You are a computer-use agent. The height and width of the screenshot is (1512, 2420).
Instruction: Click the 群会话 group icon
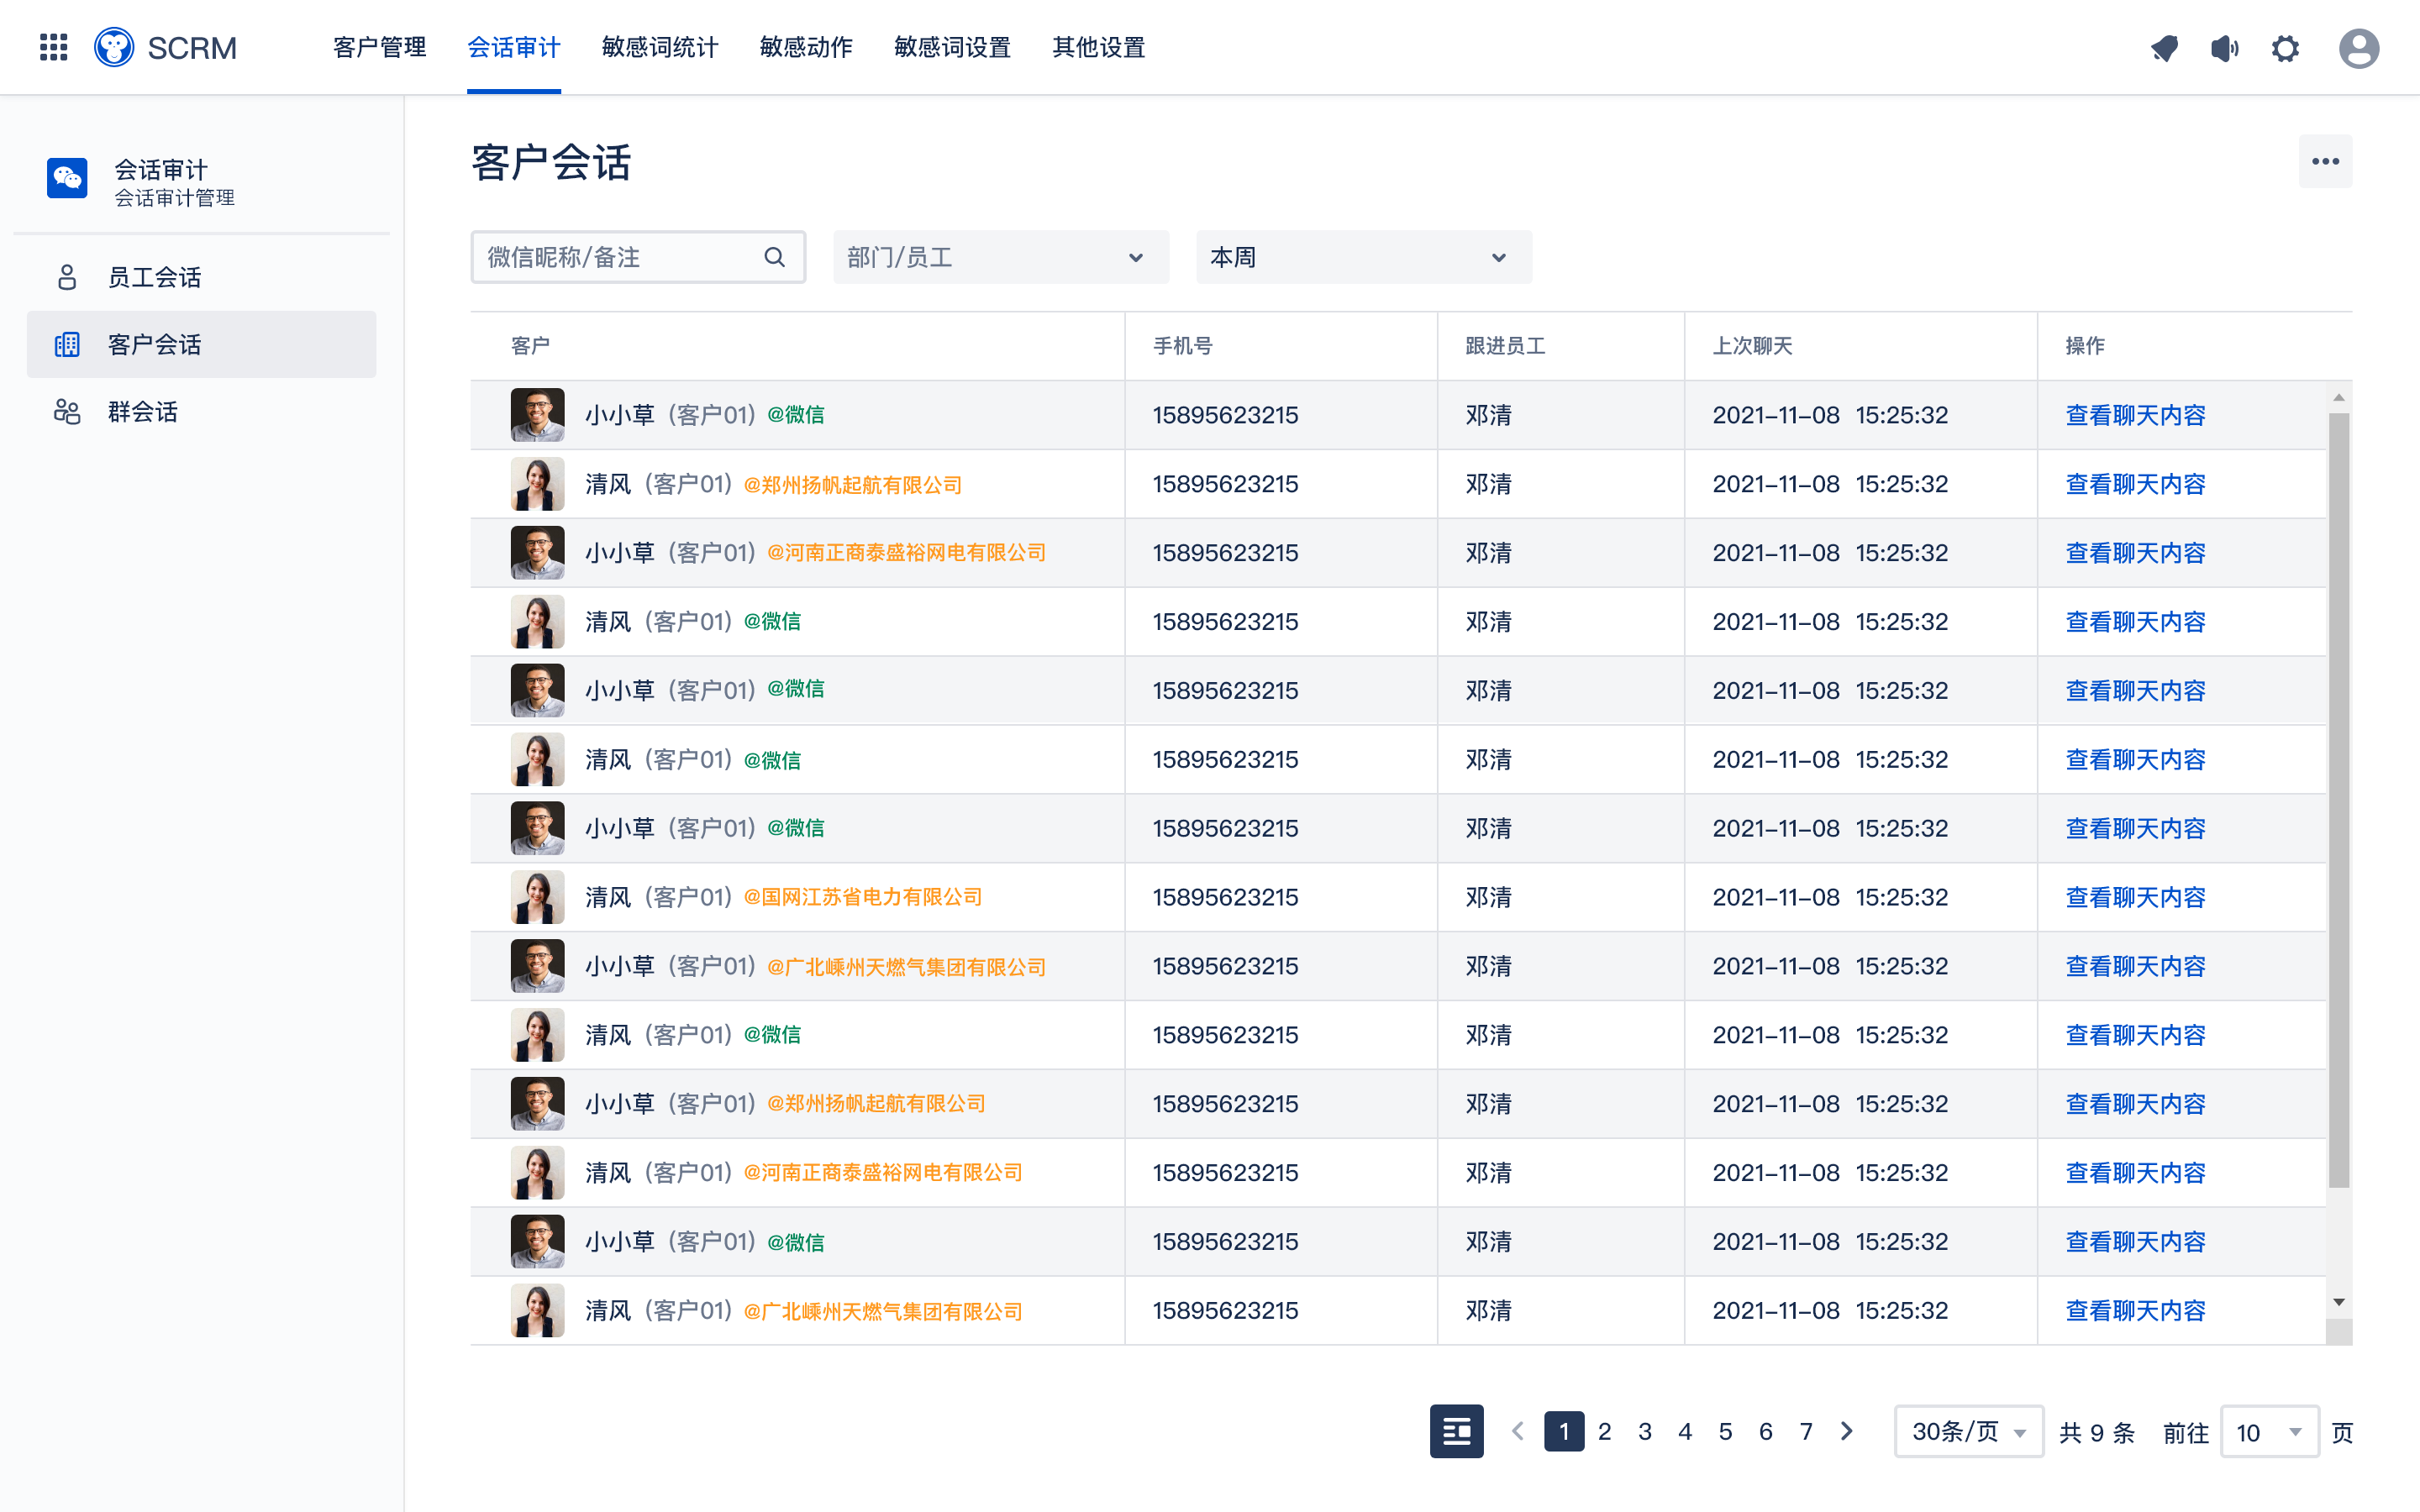tap(67, 411)
